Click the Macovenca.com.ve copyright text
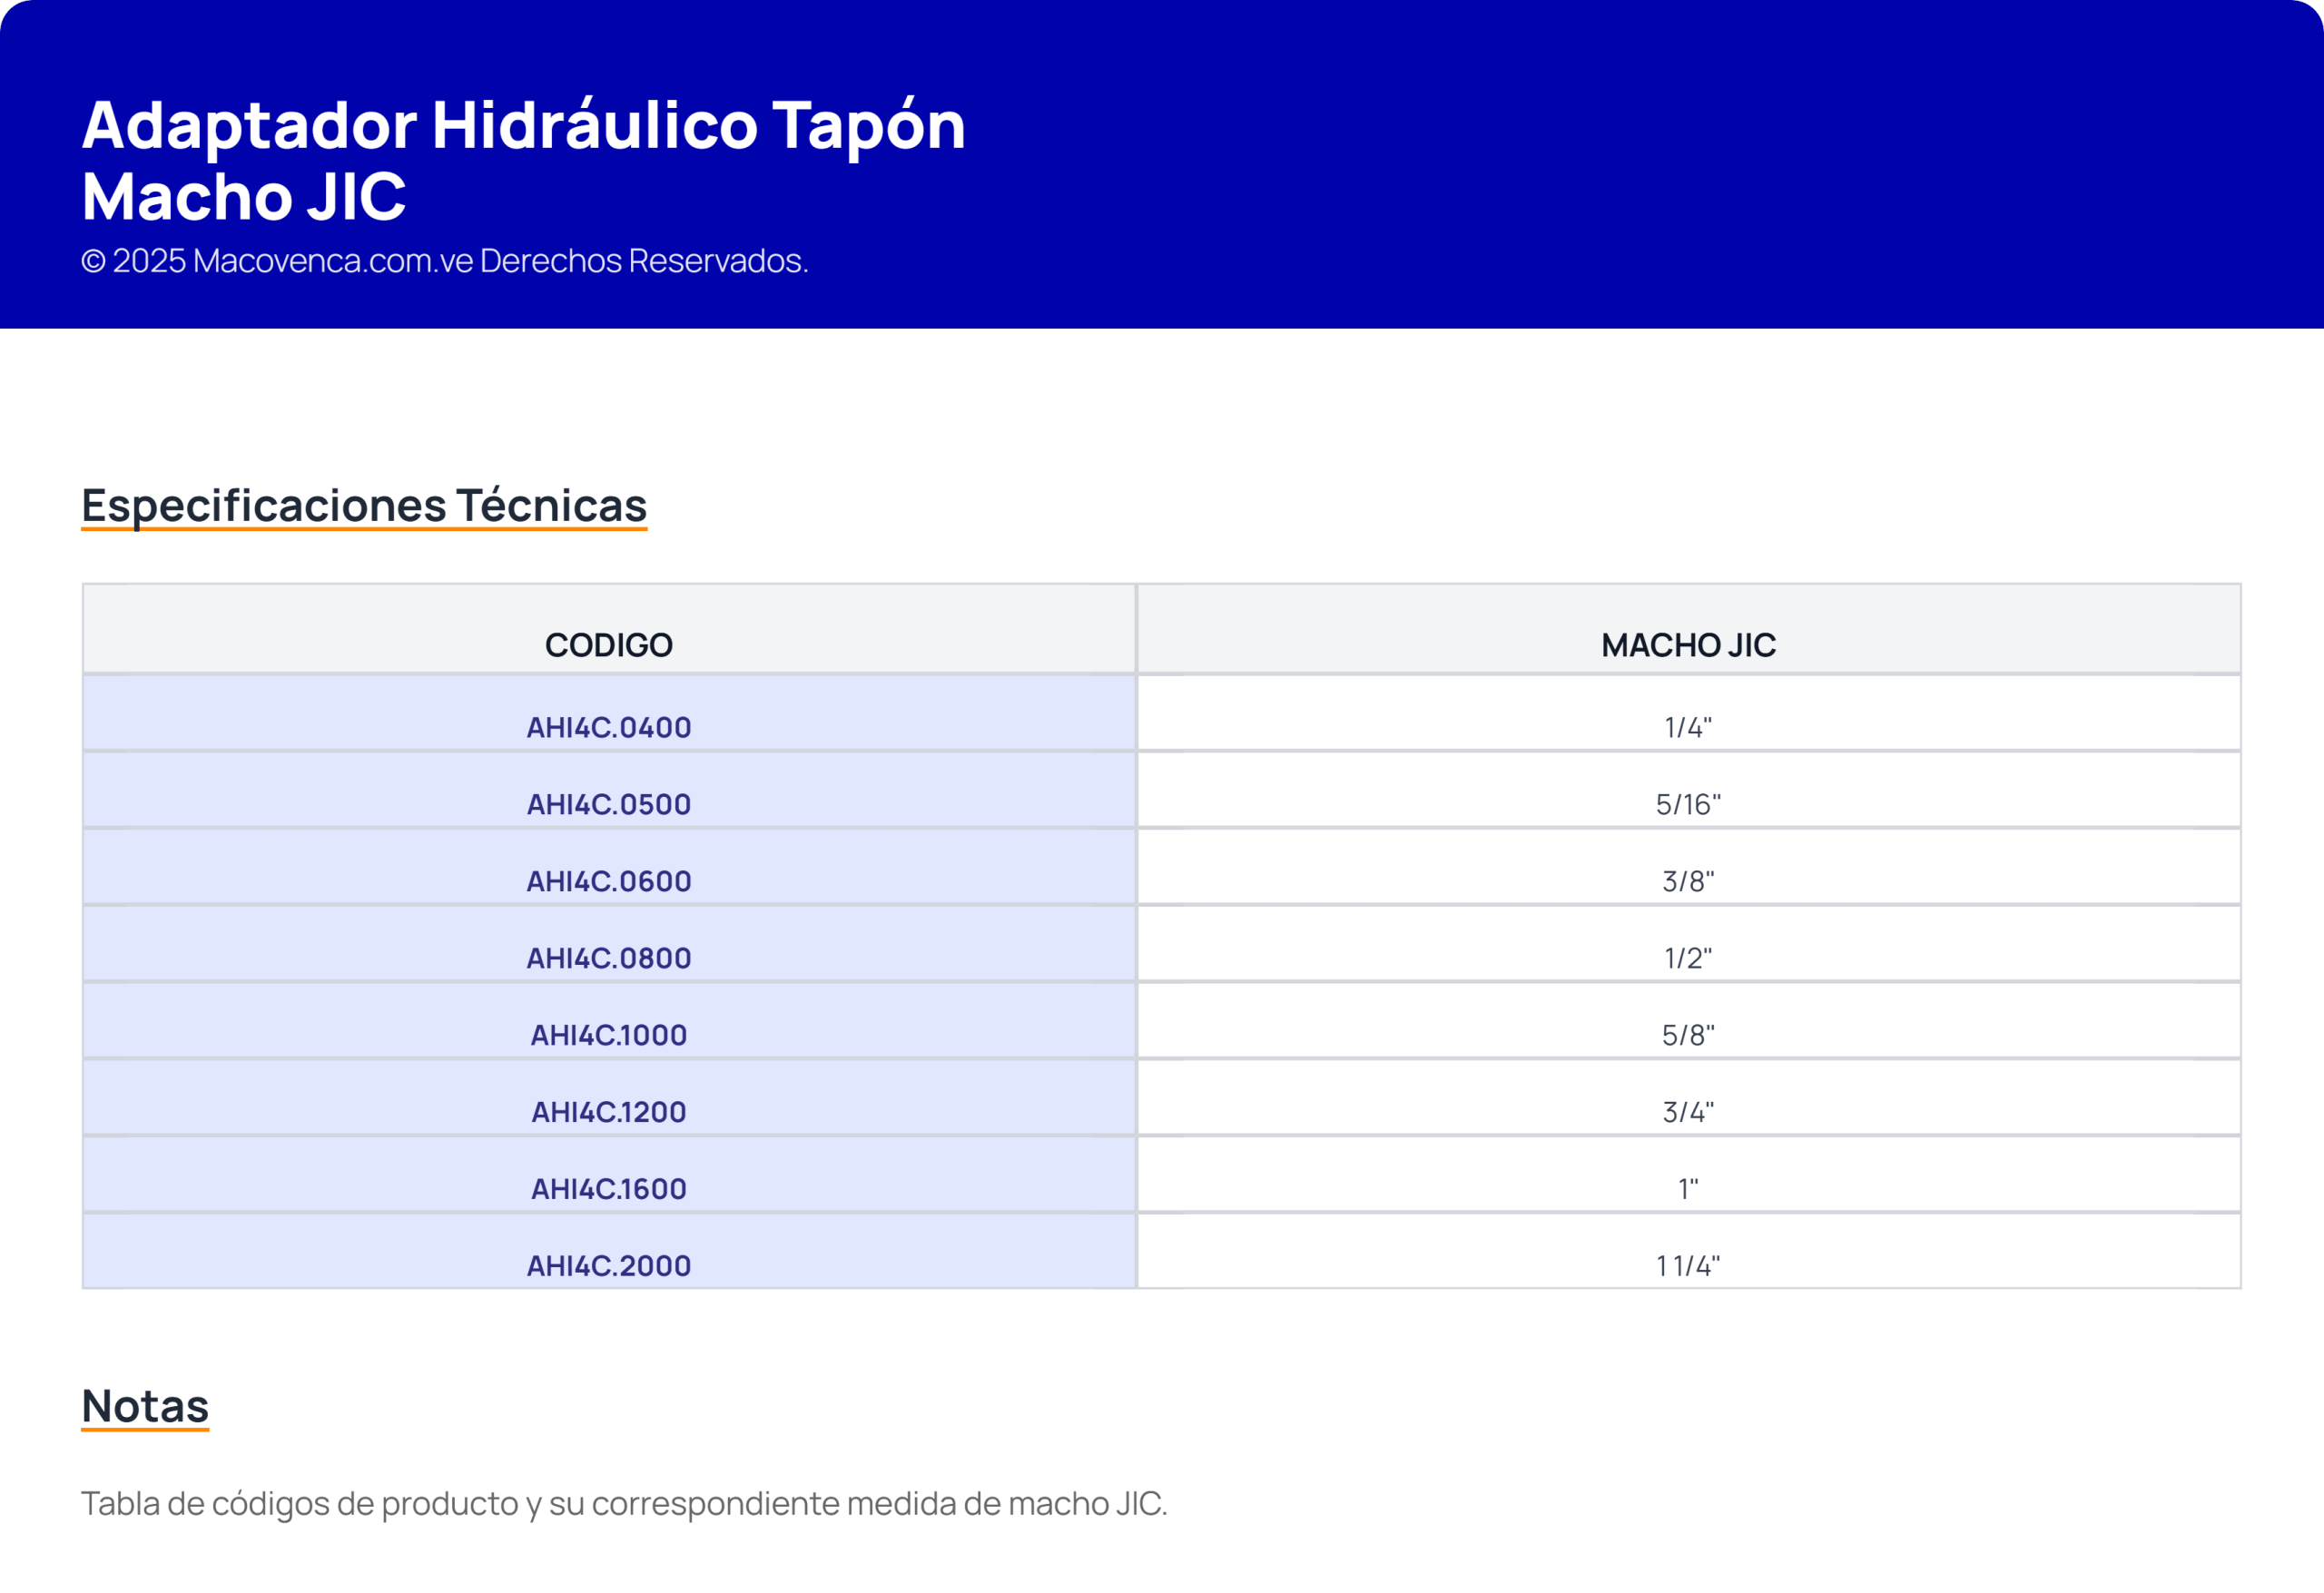 click(444, 261)
